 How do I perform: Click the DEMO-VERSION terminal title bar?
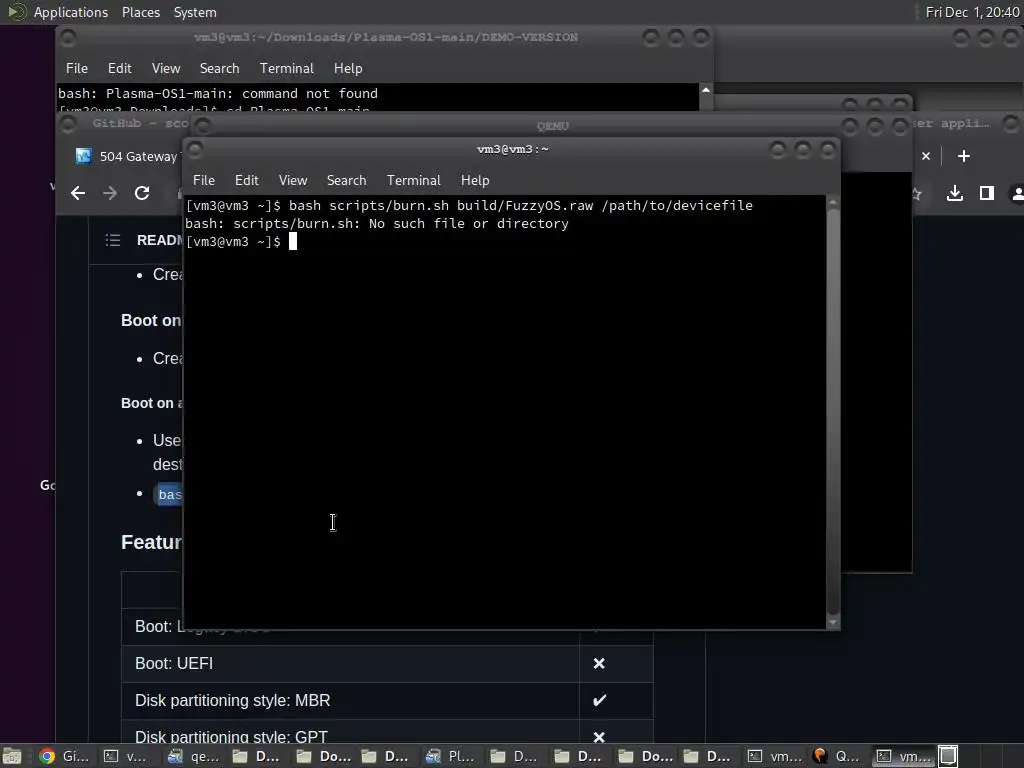click(385, 38)
